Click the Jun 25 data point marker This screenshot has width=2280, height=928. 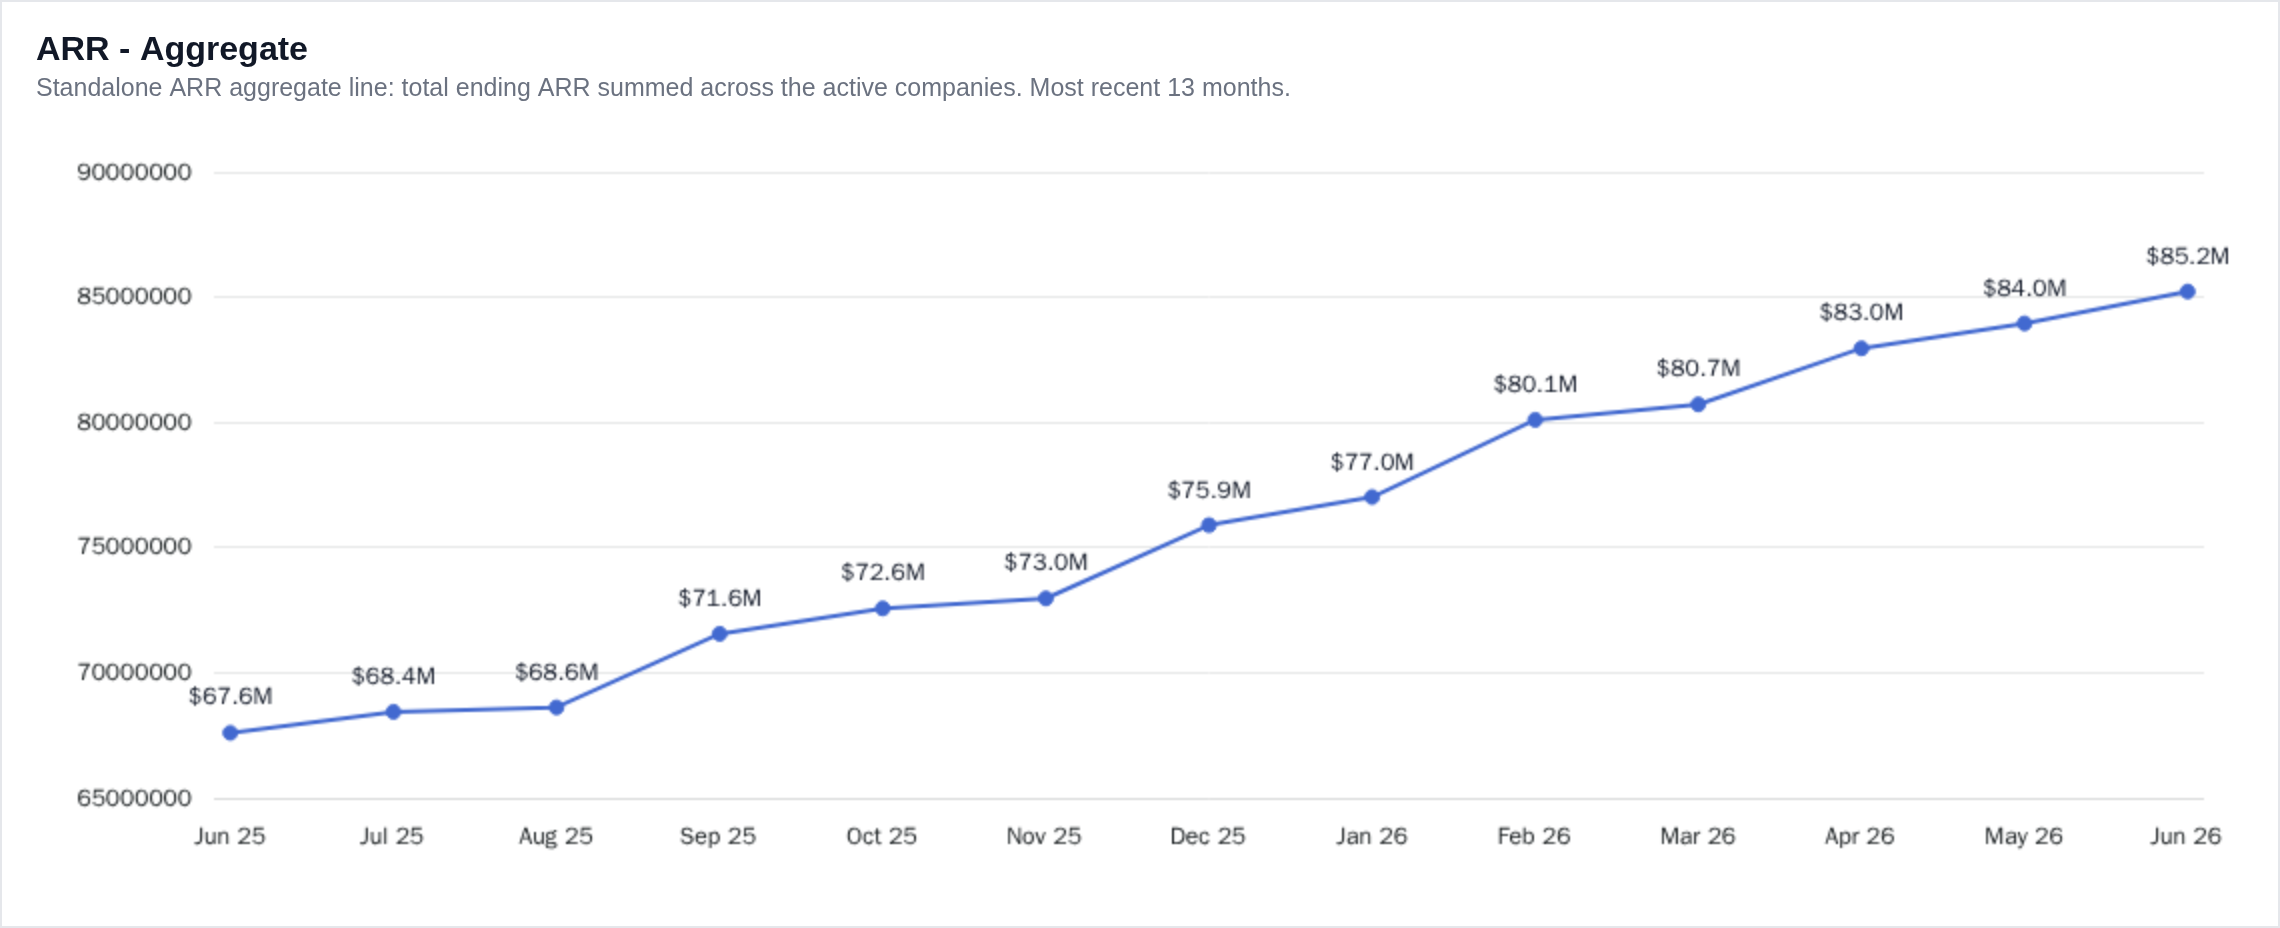(x=230, y=733)
